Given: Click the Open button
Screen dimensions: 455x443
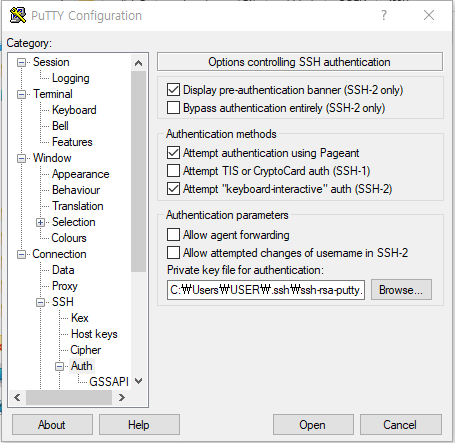Looking at the screenshot, I should (x=313, y=425).
